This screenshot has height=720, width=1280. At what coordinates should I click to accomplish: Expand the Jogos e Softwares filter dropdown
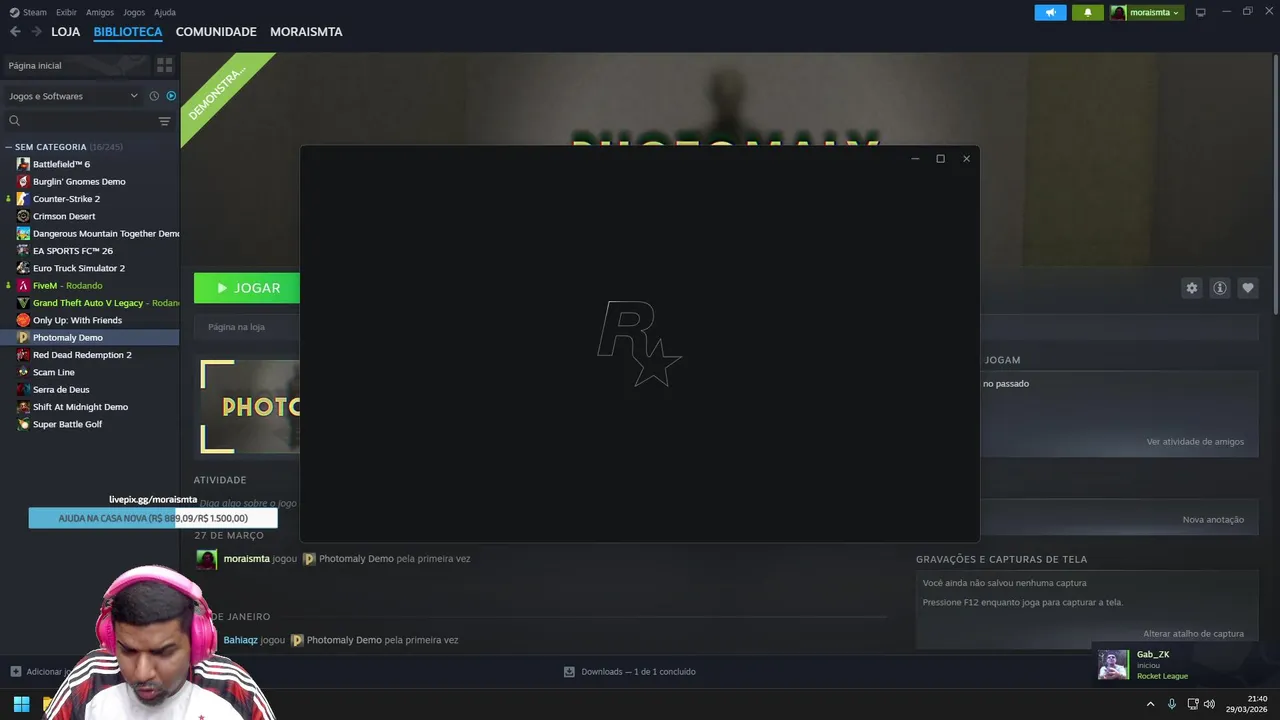(72, 96)
